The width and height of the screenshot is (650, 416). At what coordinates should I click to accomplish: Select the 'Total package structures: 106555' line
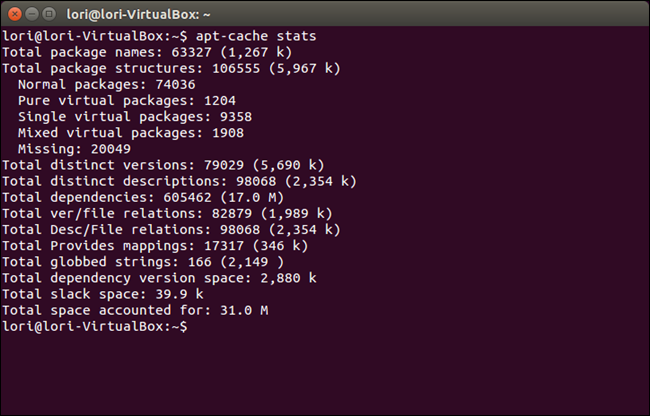point(171,68)
